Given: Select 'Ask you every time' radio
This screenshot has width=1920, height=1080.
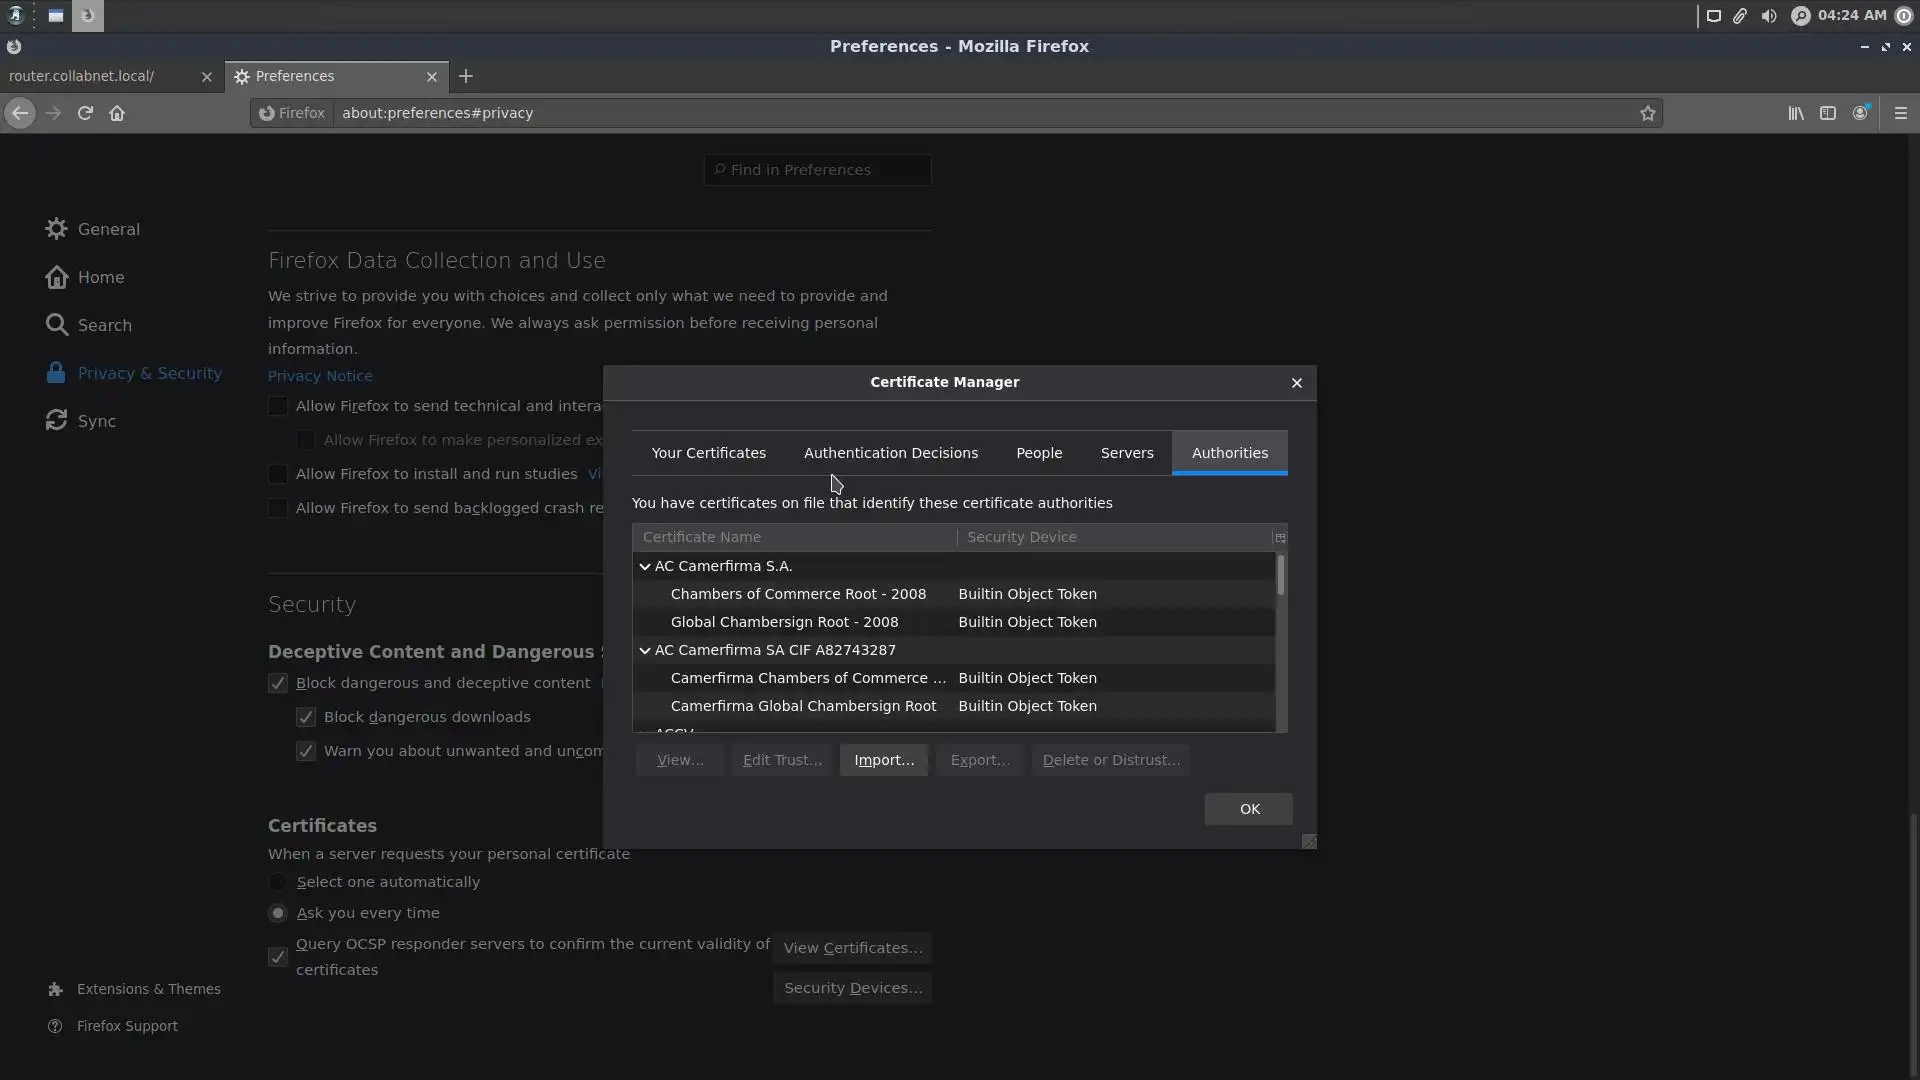Looking at the screenshot, I should tap(278, 913).
